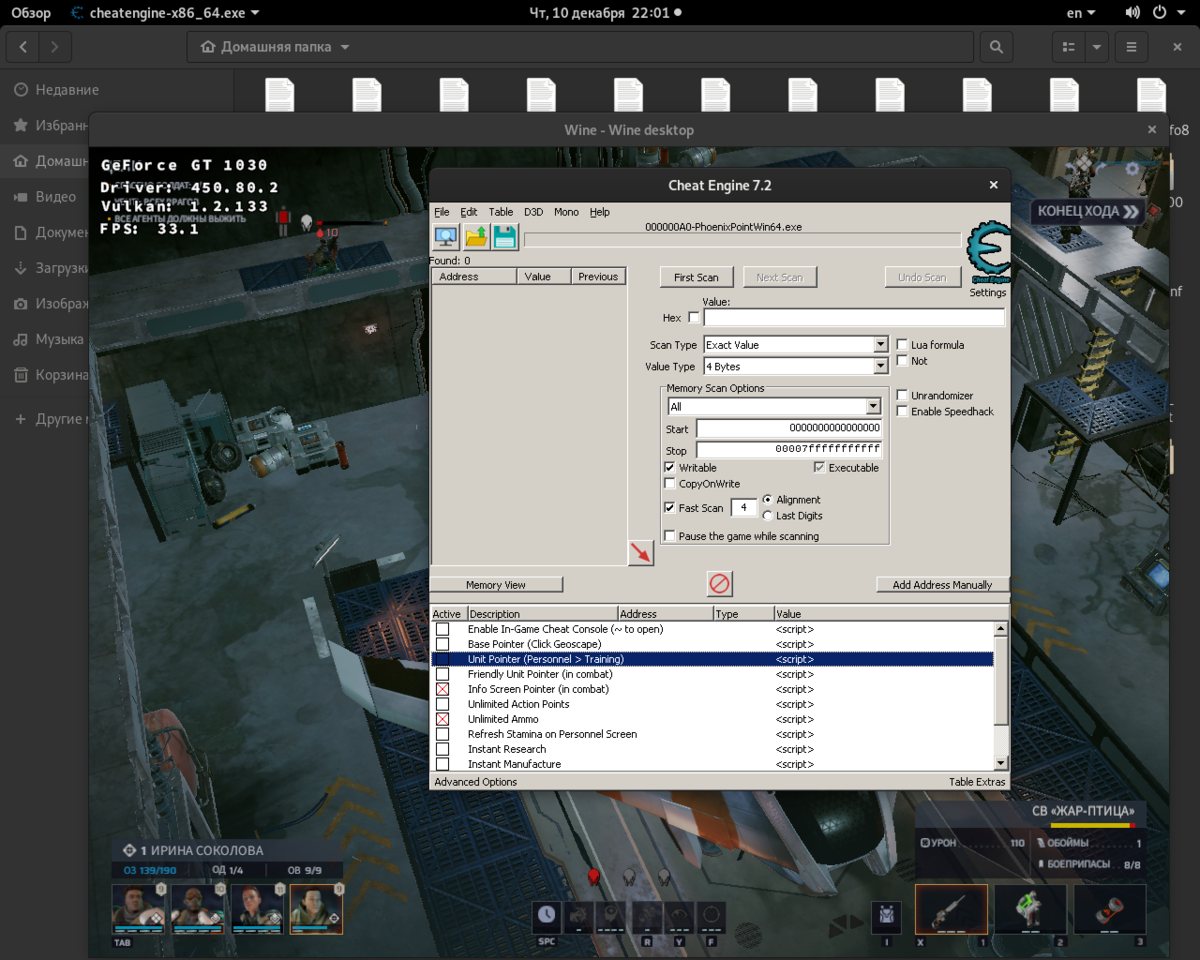Open the en keyboard layout menu
Viewport: 1200px width, 960px height.
(x=1081, y=13)
